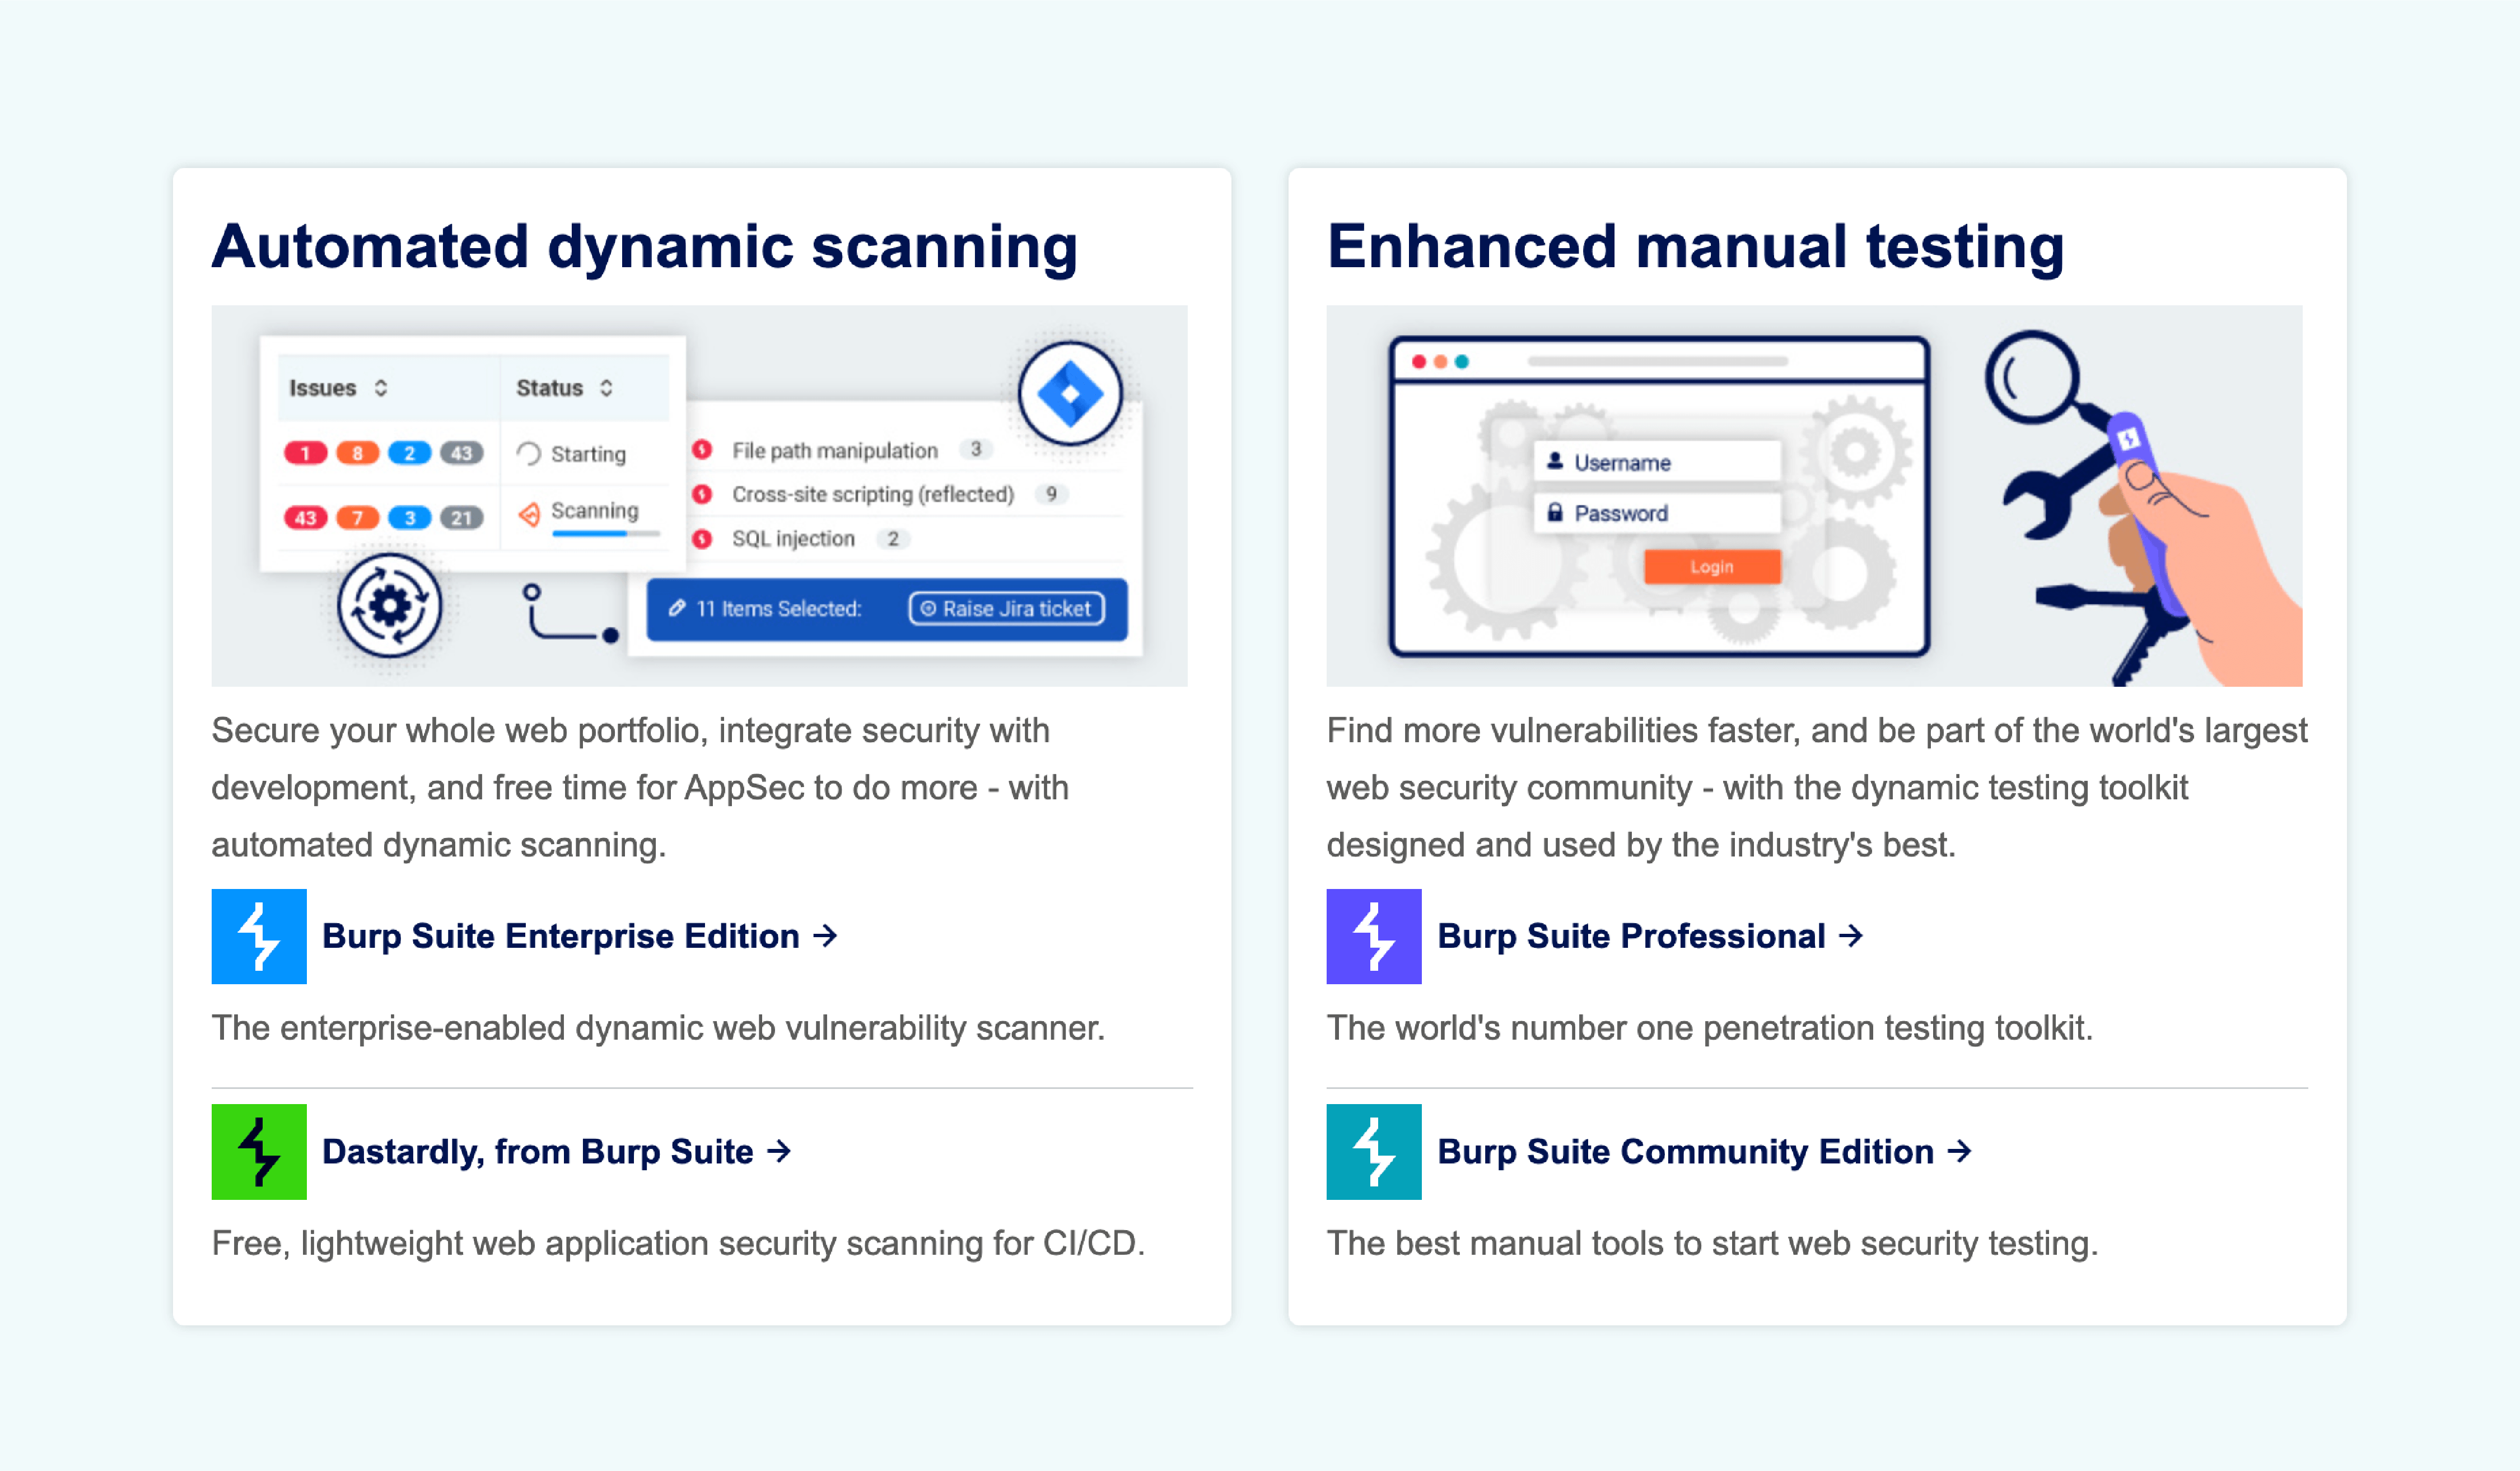Click the Jira diamond logo in the illustration

1070,394
